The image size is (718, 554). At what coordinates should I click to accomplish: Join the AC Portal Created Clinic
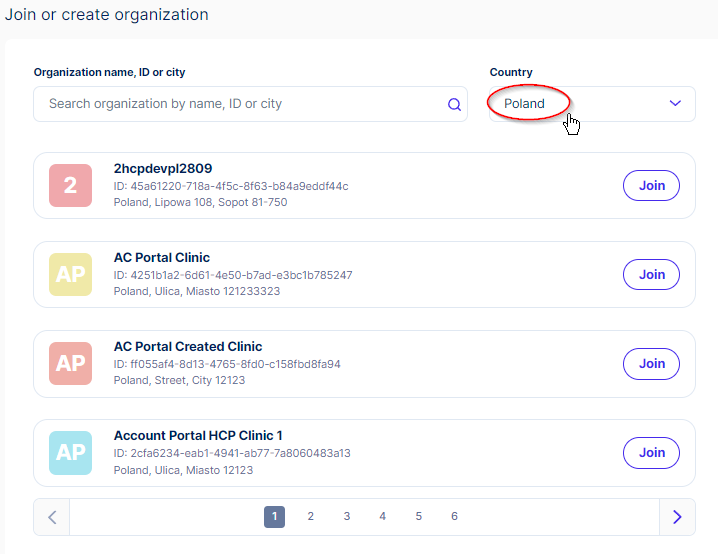pos(651,364)
